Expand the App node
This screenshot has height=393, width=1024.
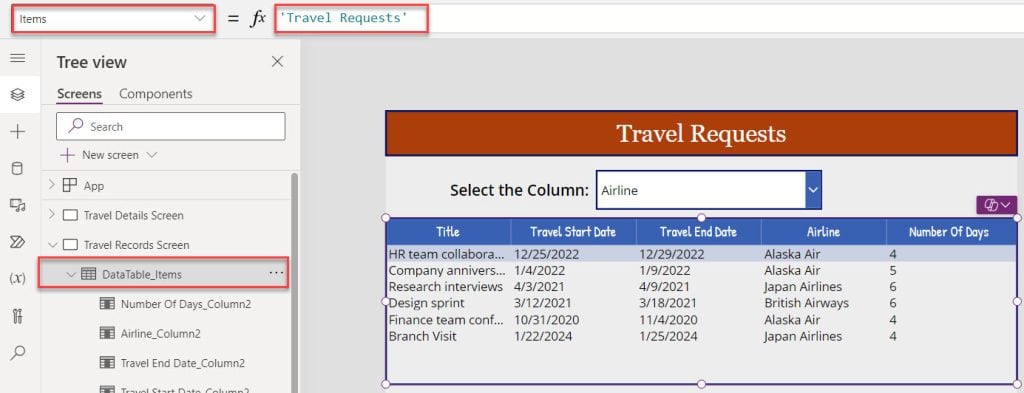tap(52, 185)
